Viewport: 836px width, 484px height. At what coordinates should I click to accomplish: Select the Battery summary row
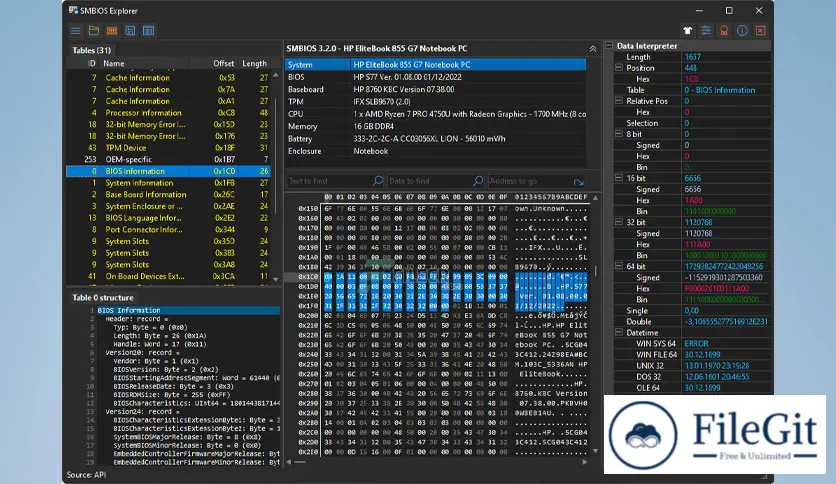coord(436,139)
